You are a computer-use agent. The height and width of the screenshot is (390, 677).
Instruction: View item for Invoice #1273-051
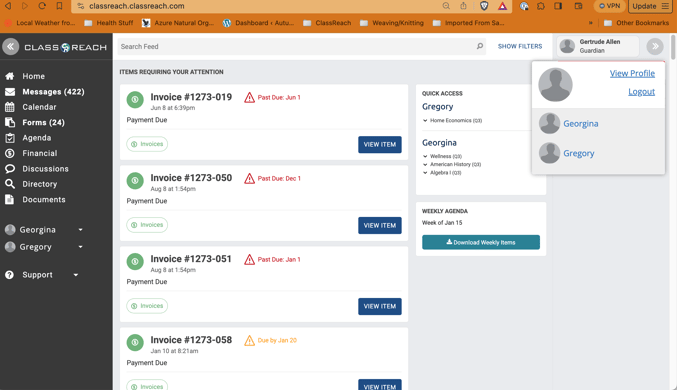tap(380, 306)
